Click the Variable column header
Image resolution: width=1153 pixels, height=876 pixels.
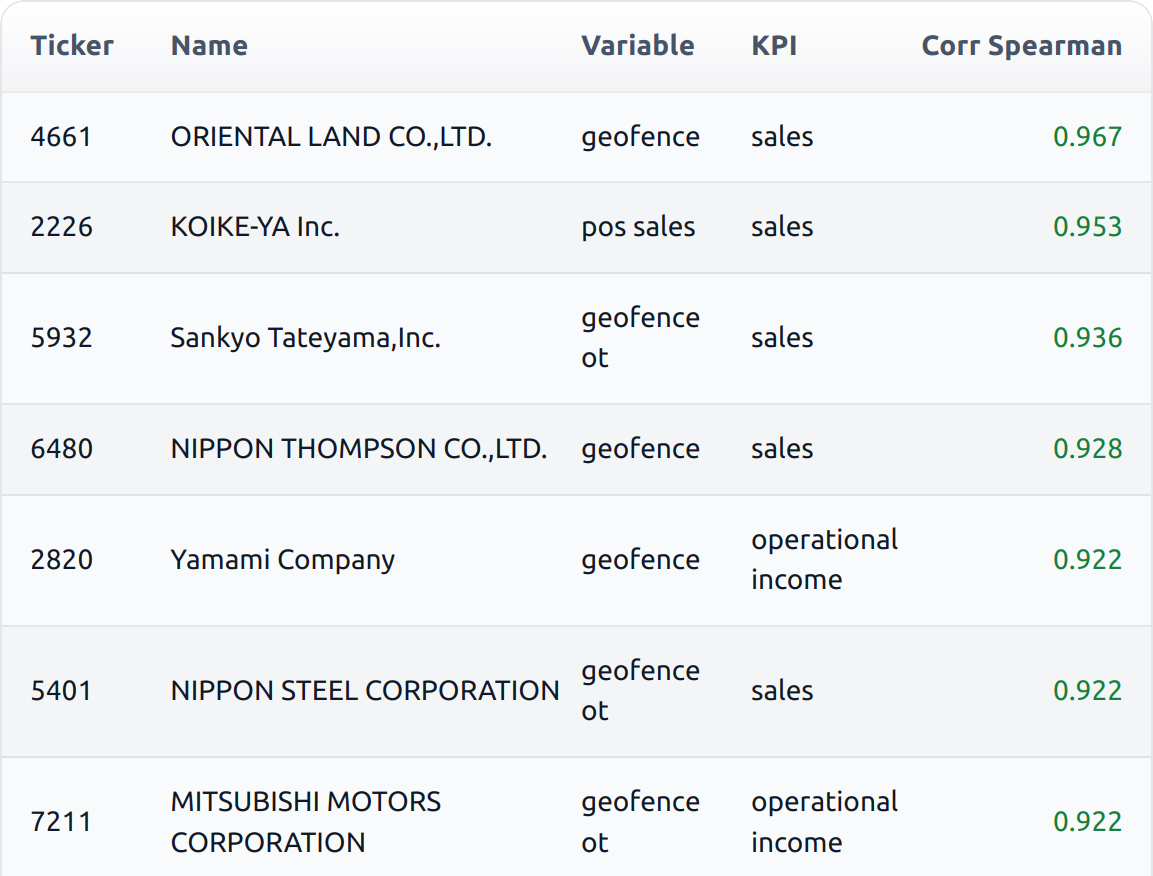pos(638,45)
